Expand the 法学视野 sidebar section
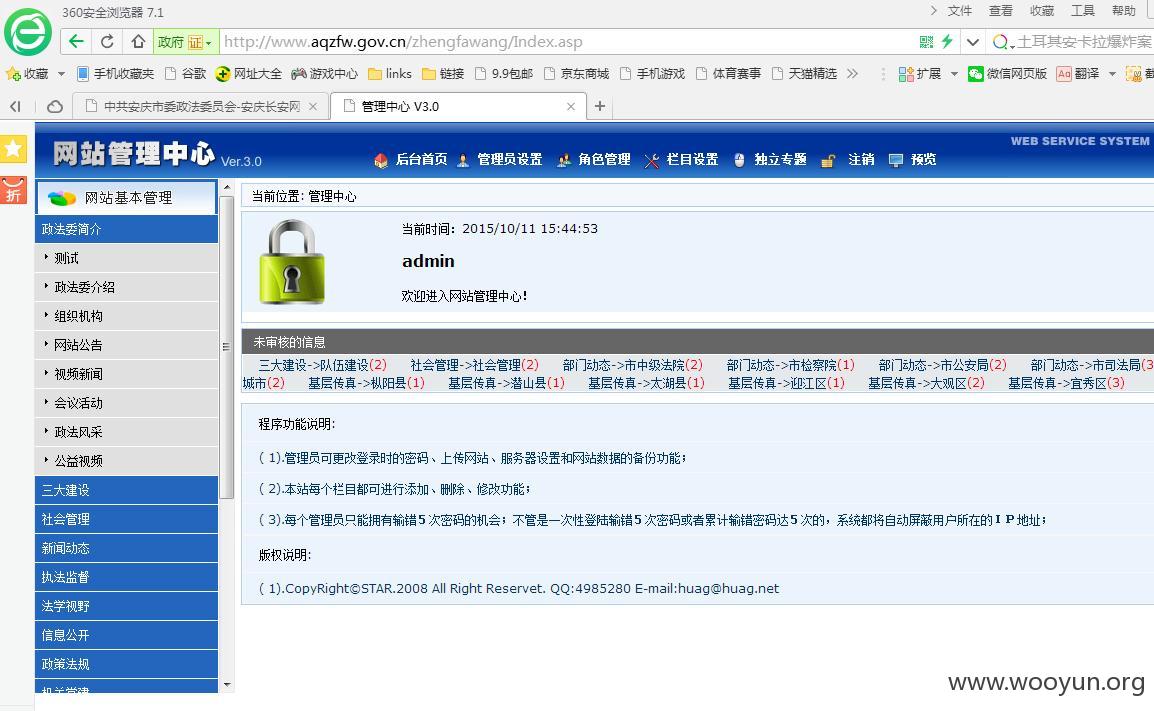Viewport: 1154px width, 711px height. click(126, 606)
